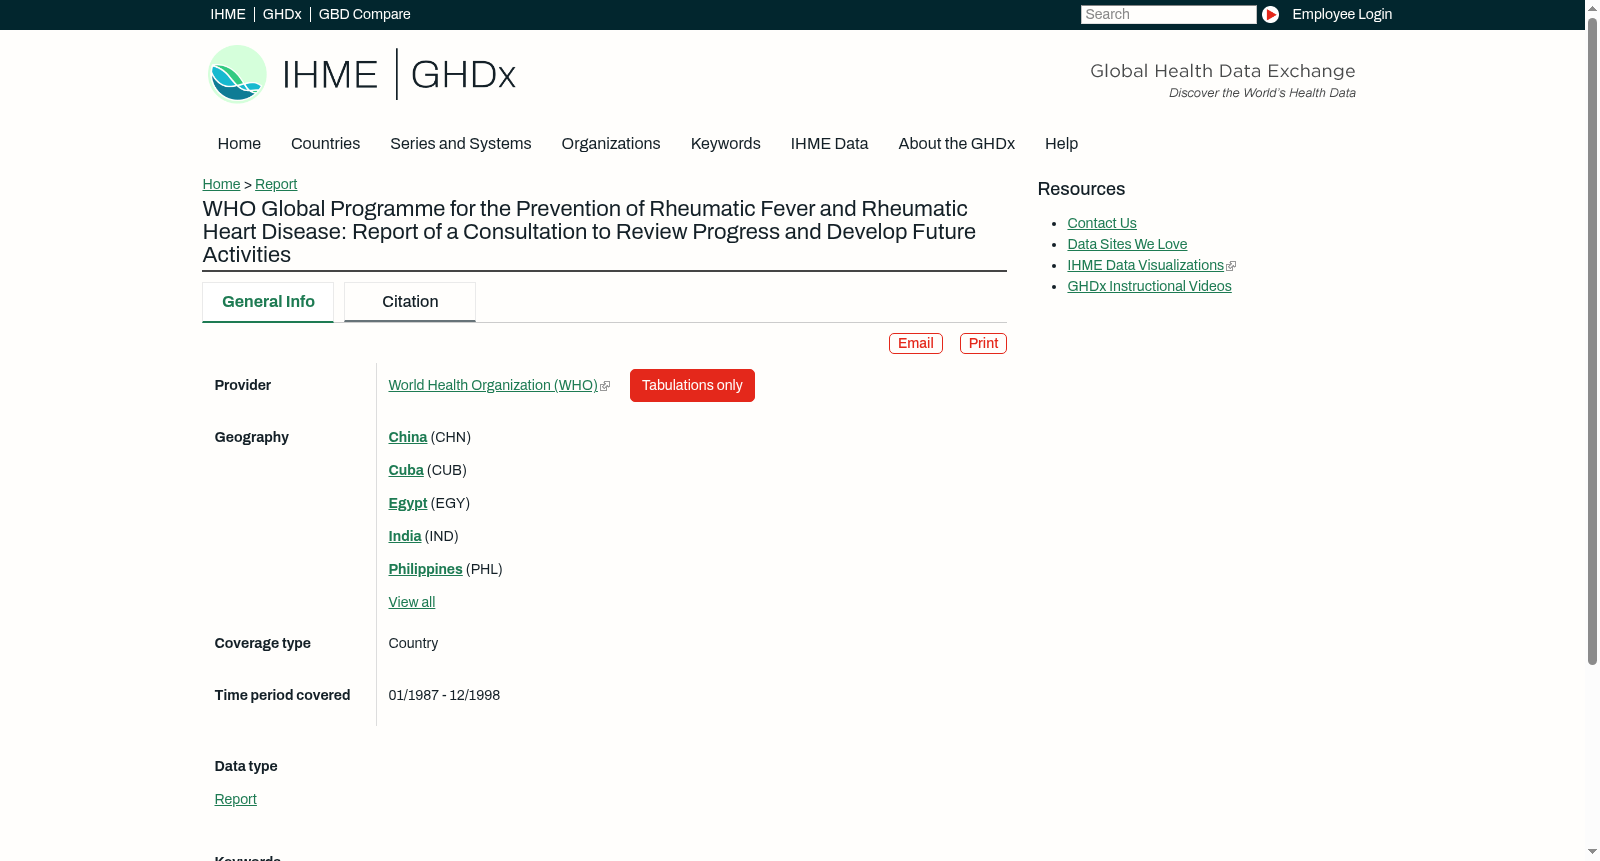Open IHME Data Visualizations link
This screenshot has width=1600, height=861.
(1146, 265)
